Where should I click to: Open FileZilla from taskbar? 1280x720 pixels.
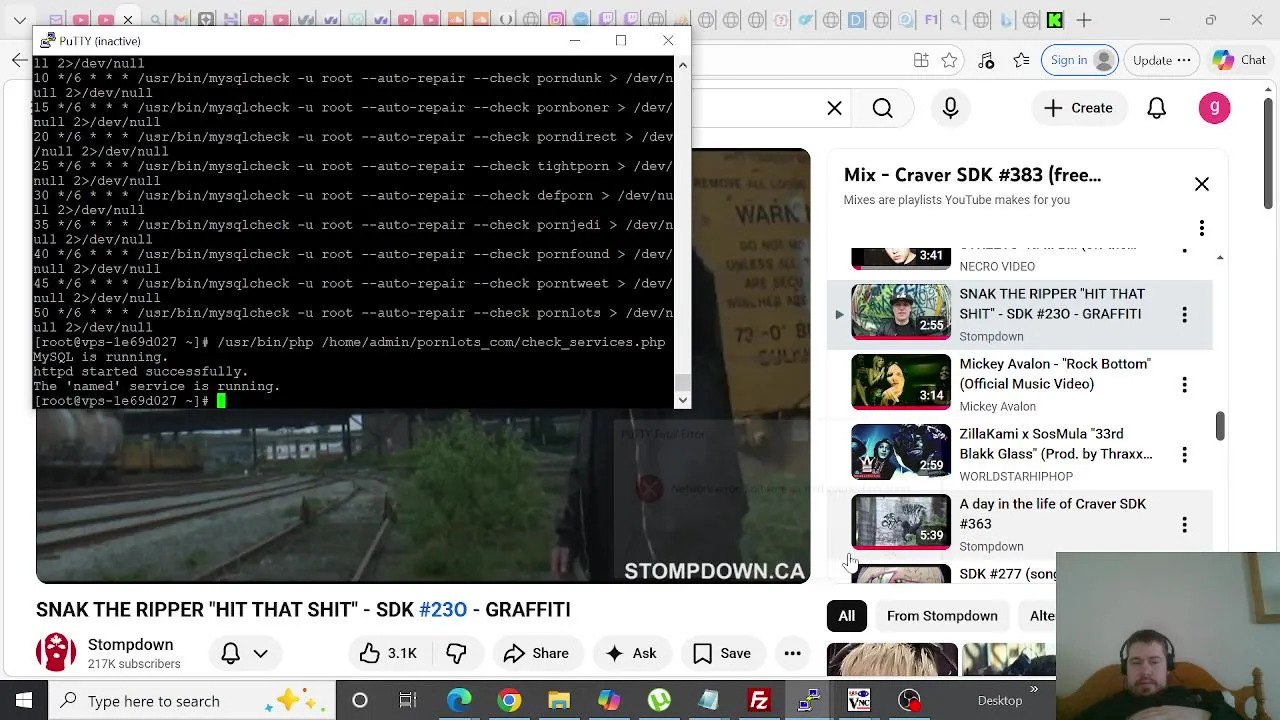[x=759, y=701]
